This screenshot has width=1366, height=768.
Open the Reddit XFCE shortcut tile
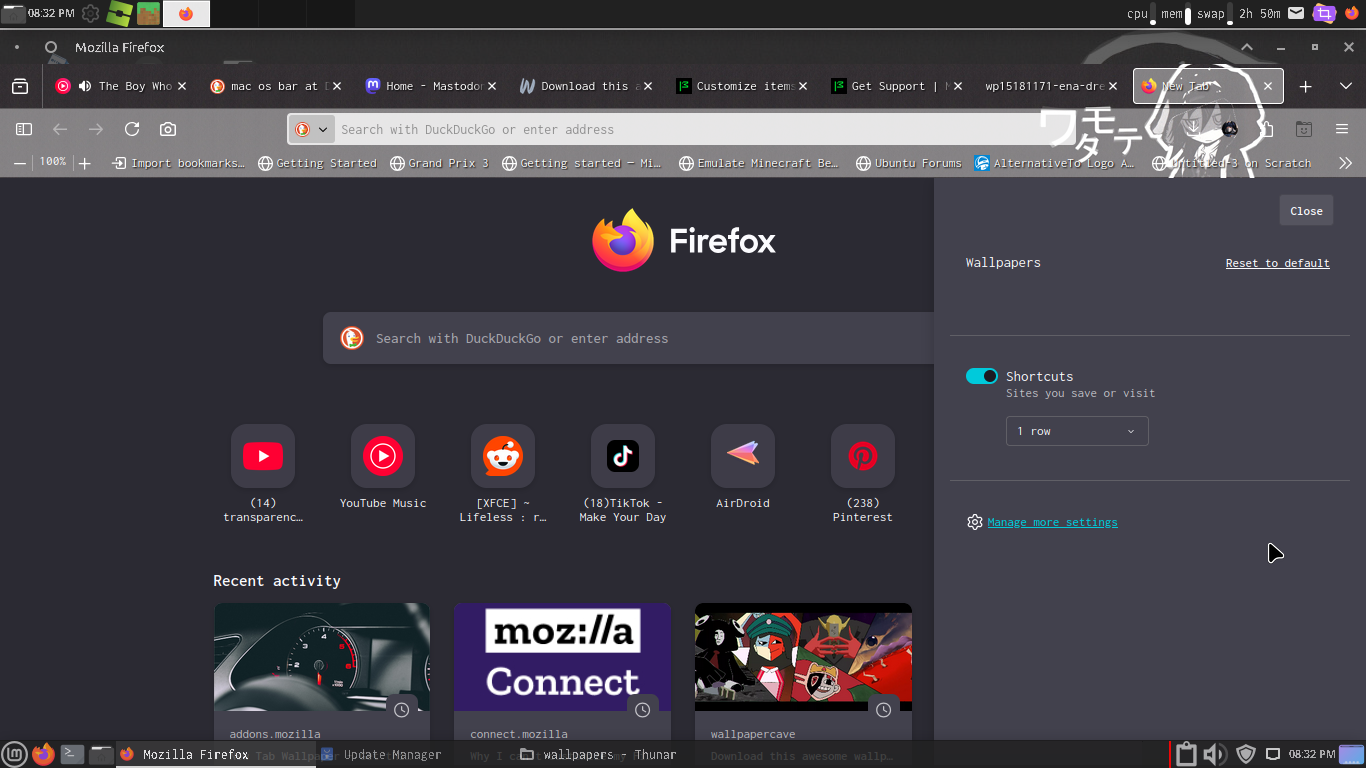[503, 456]
